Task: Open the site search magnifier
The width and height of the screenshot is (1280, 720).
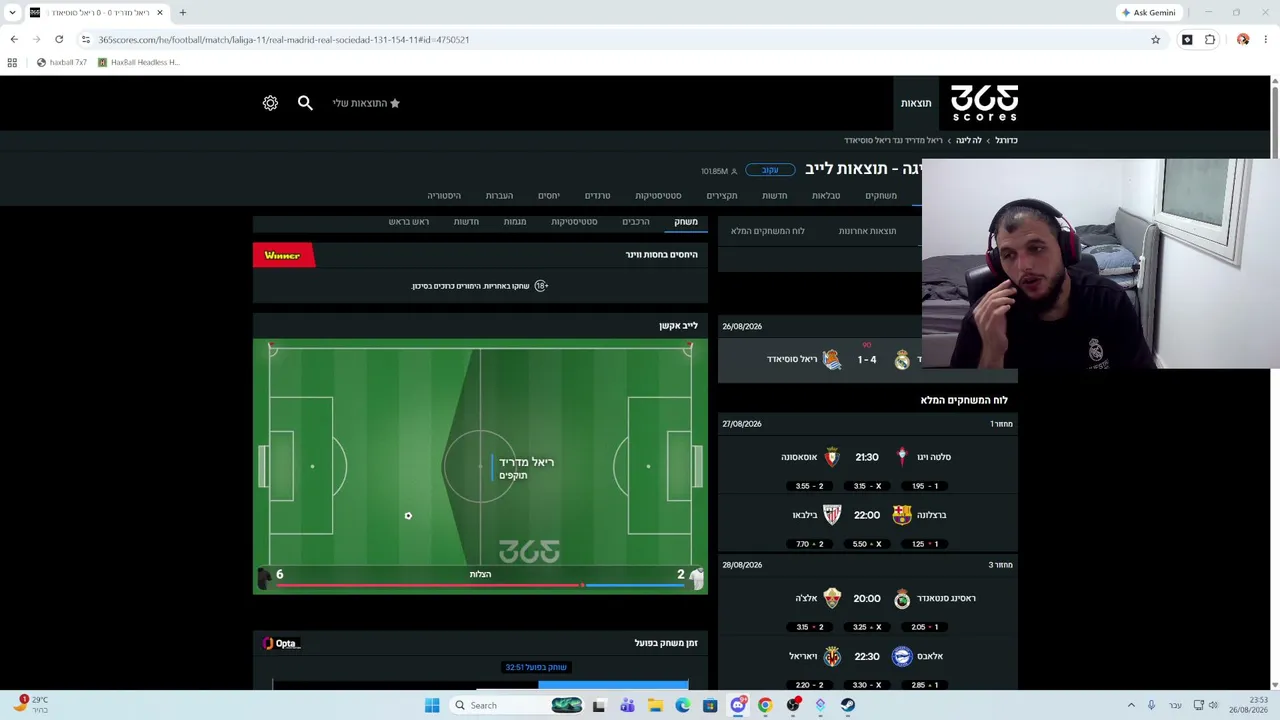Action: pyautogui.click(x=305, y=102)
